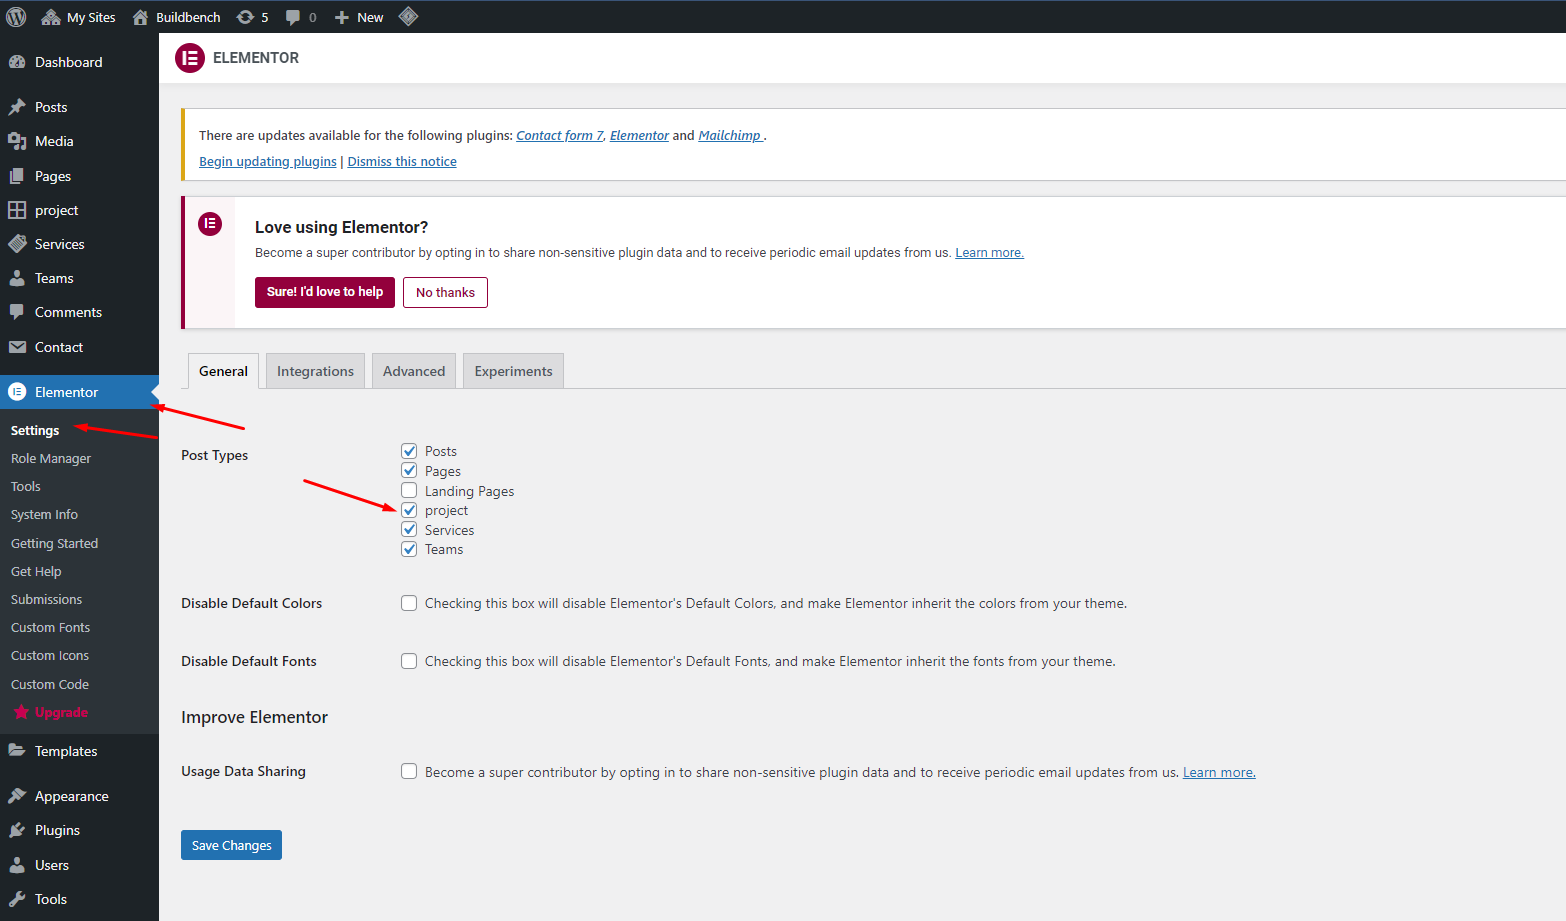Open comments bubble icon in admin bar

pos(293,17)
